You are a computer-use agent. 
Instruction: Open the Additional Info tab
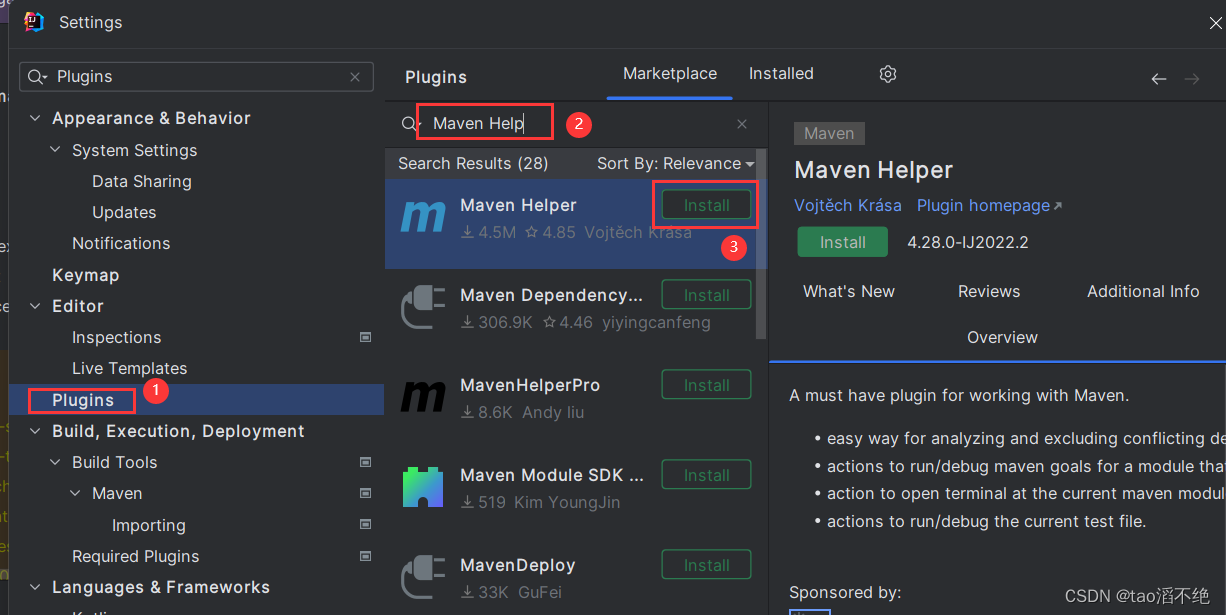tap(1143, 292)
